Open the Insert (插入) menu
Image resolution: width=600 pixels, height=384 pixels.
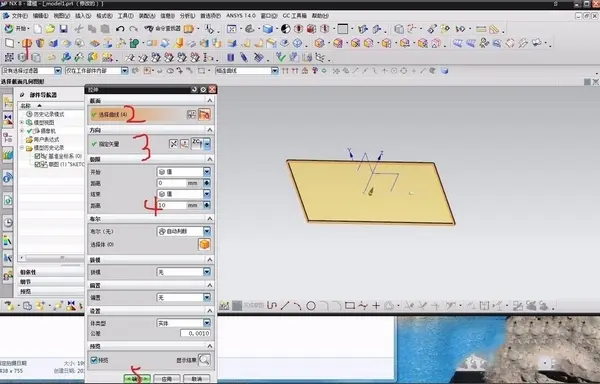pyautogui.click(x=83, y=16)
